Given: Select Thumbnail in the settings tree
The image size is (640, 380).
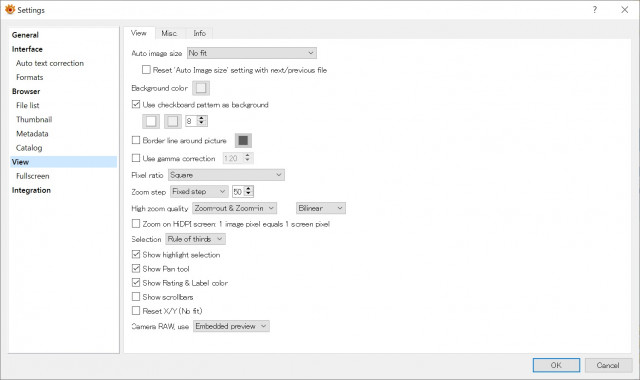Looking at the screenshot, I should coord(34,120).
